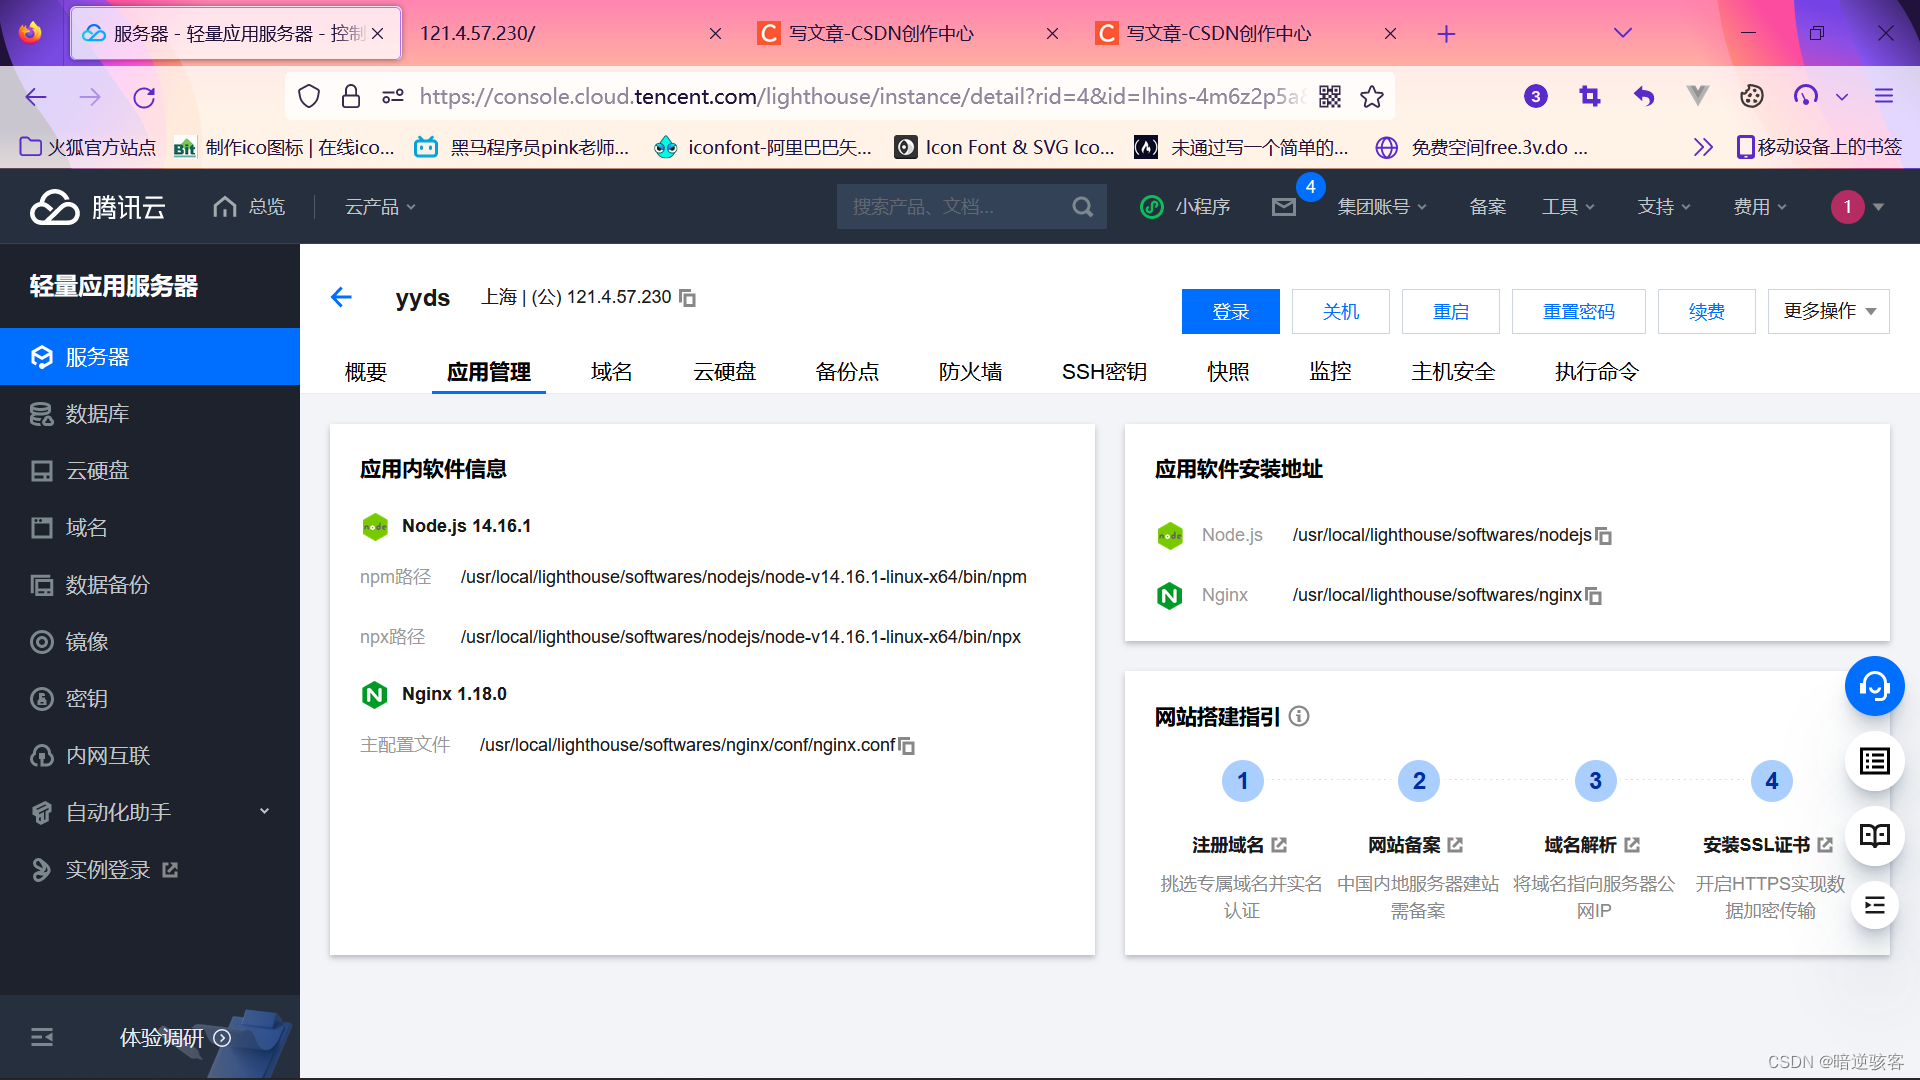This screenshot has height=1080, width=1920.
Task: Copy the instance IP address icon
Action: [x=687, y=298]
